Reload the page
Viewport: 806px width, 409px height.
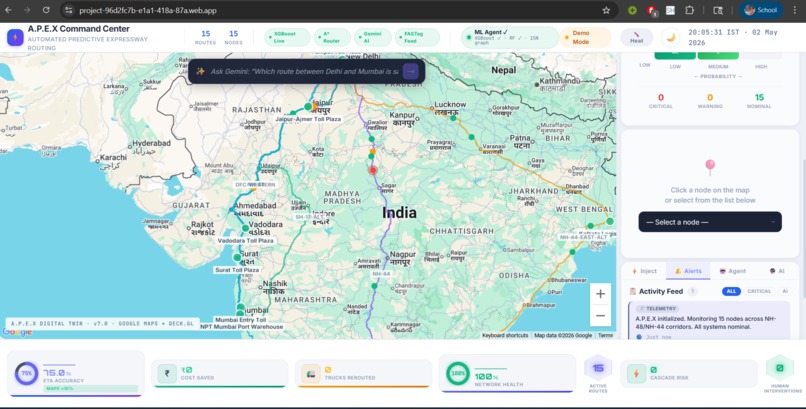pyautogui.click(x=46, y=10)
